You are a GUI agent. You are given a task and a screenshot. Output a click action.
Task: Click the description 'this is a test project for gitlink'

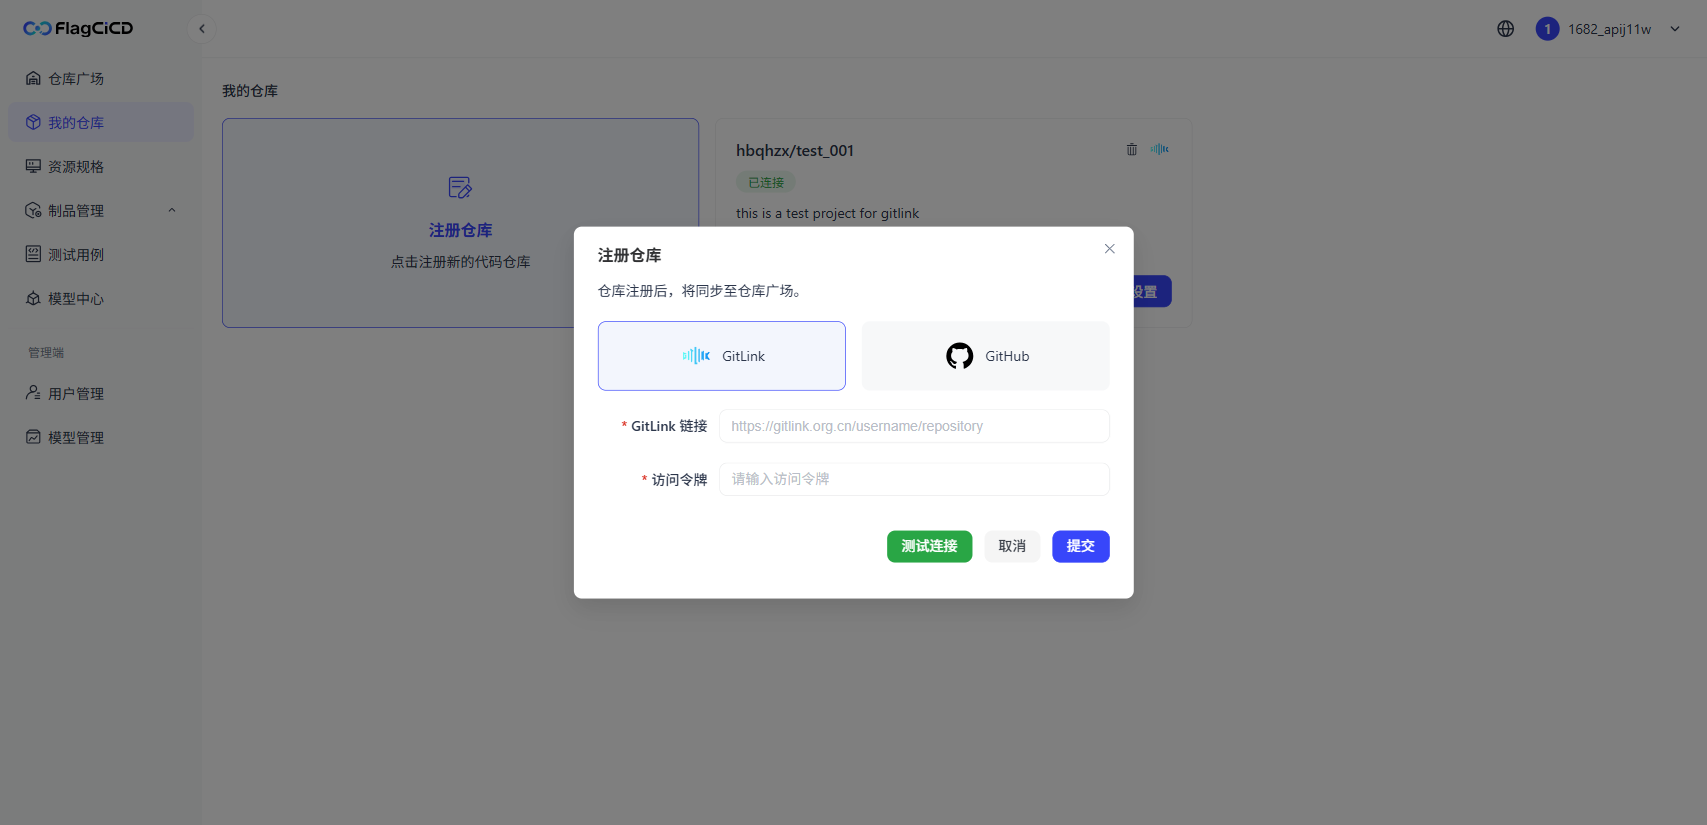tap(827, 213)
